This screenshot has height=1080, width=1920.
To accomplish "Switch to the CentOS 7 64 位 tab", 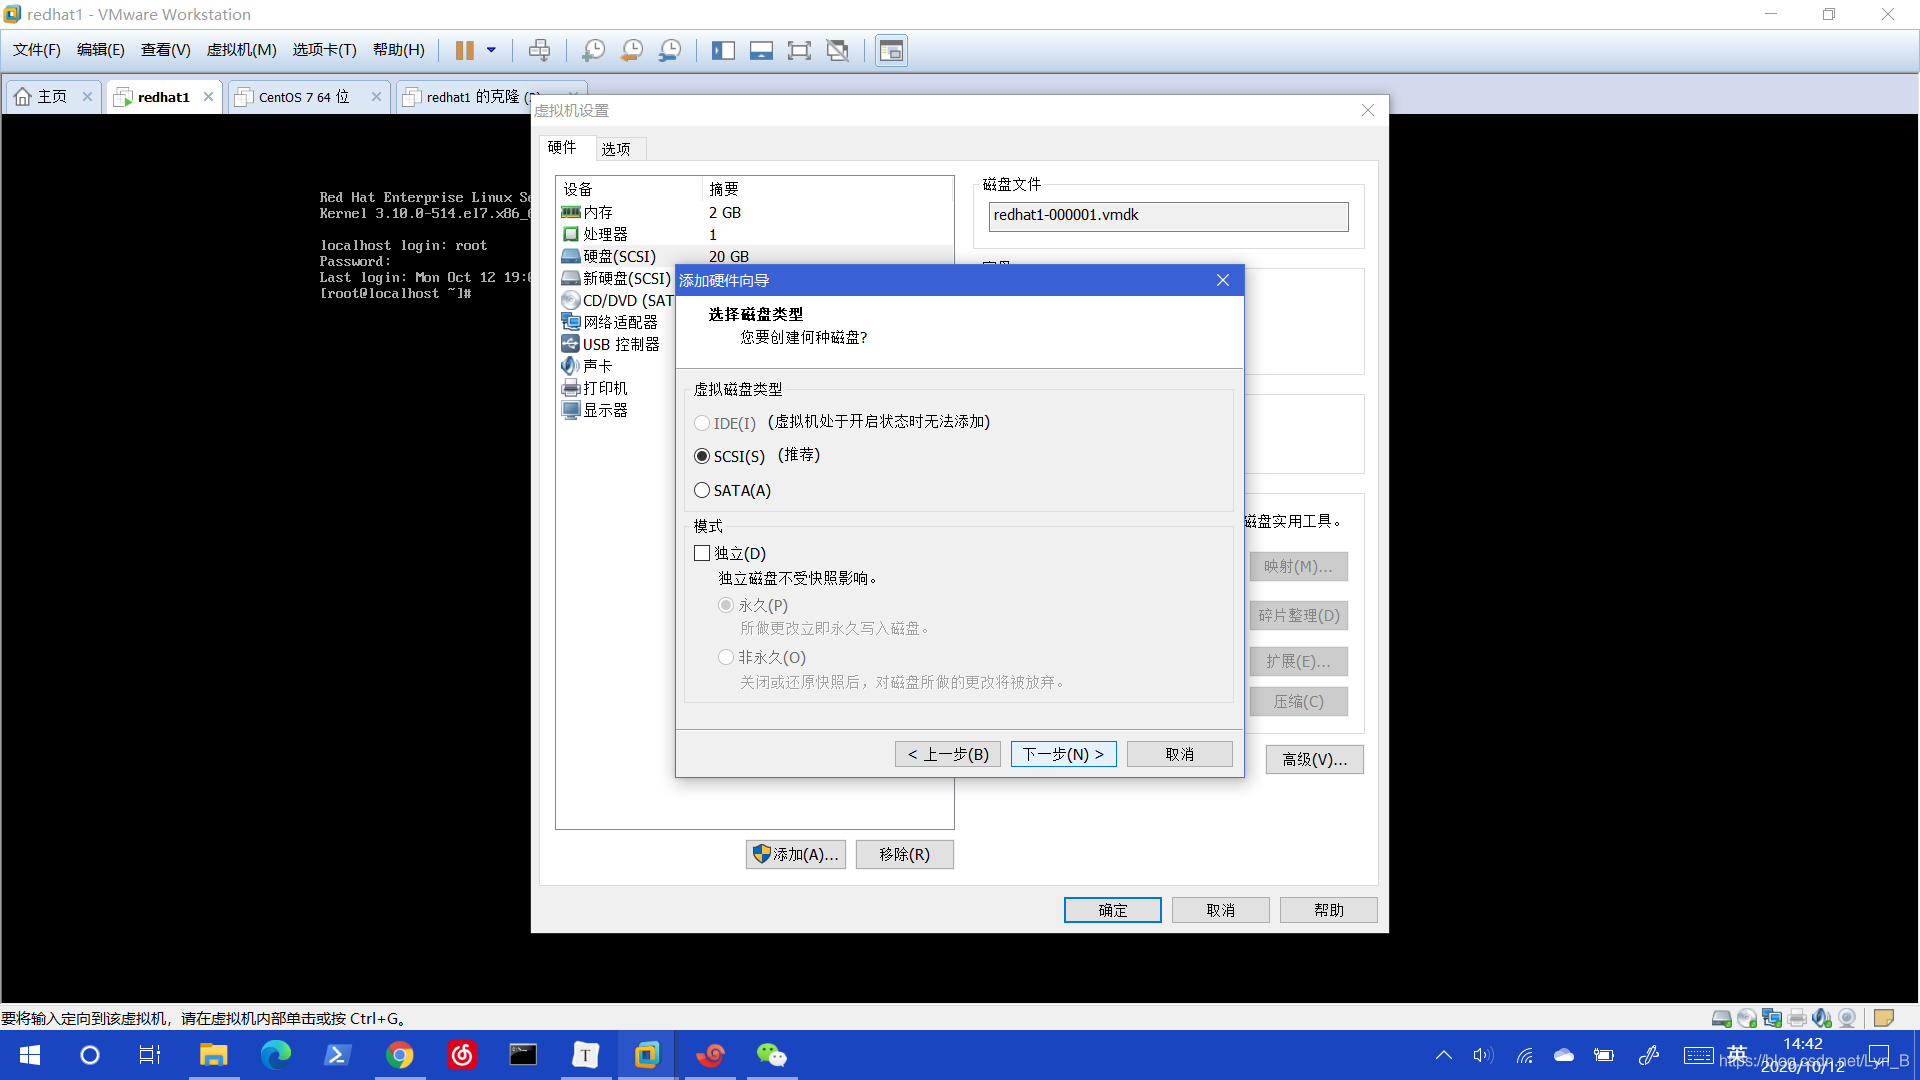I will click(x=304, y=97).
